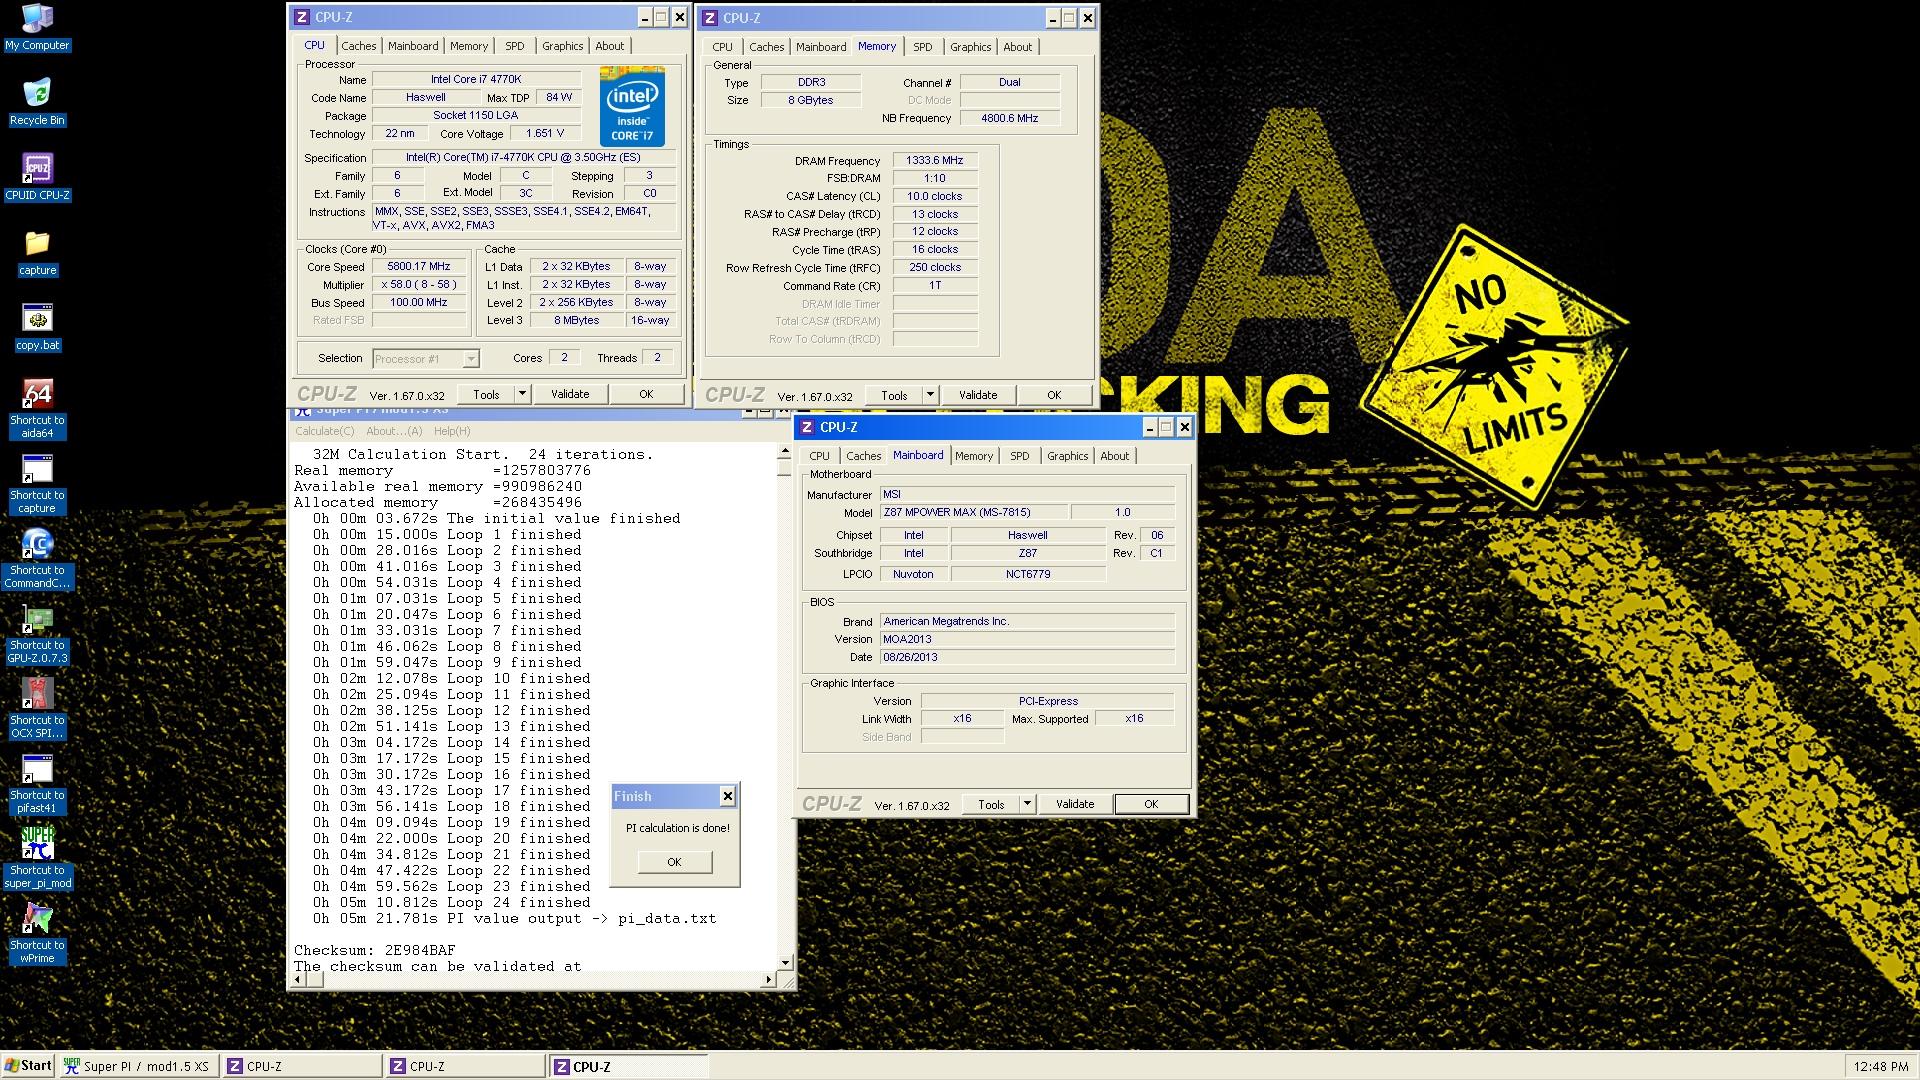Click the Intel Core i7 logo badge
The width and height of the screenshot is (1920, 1080).
click(632, 107)
